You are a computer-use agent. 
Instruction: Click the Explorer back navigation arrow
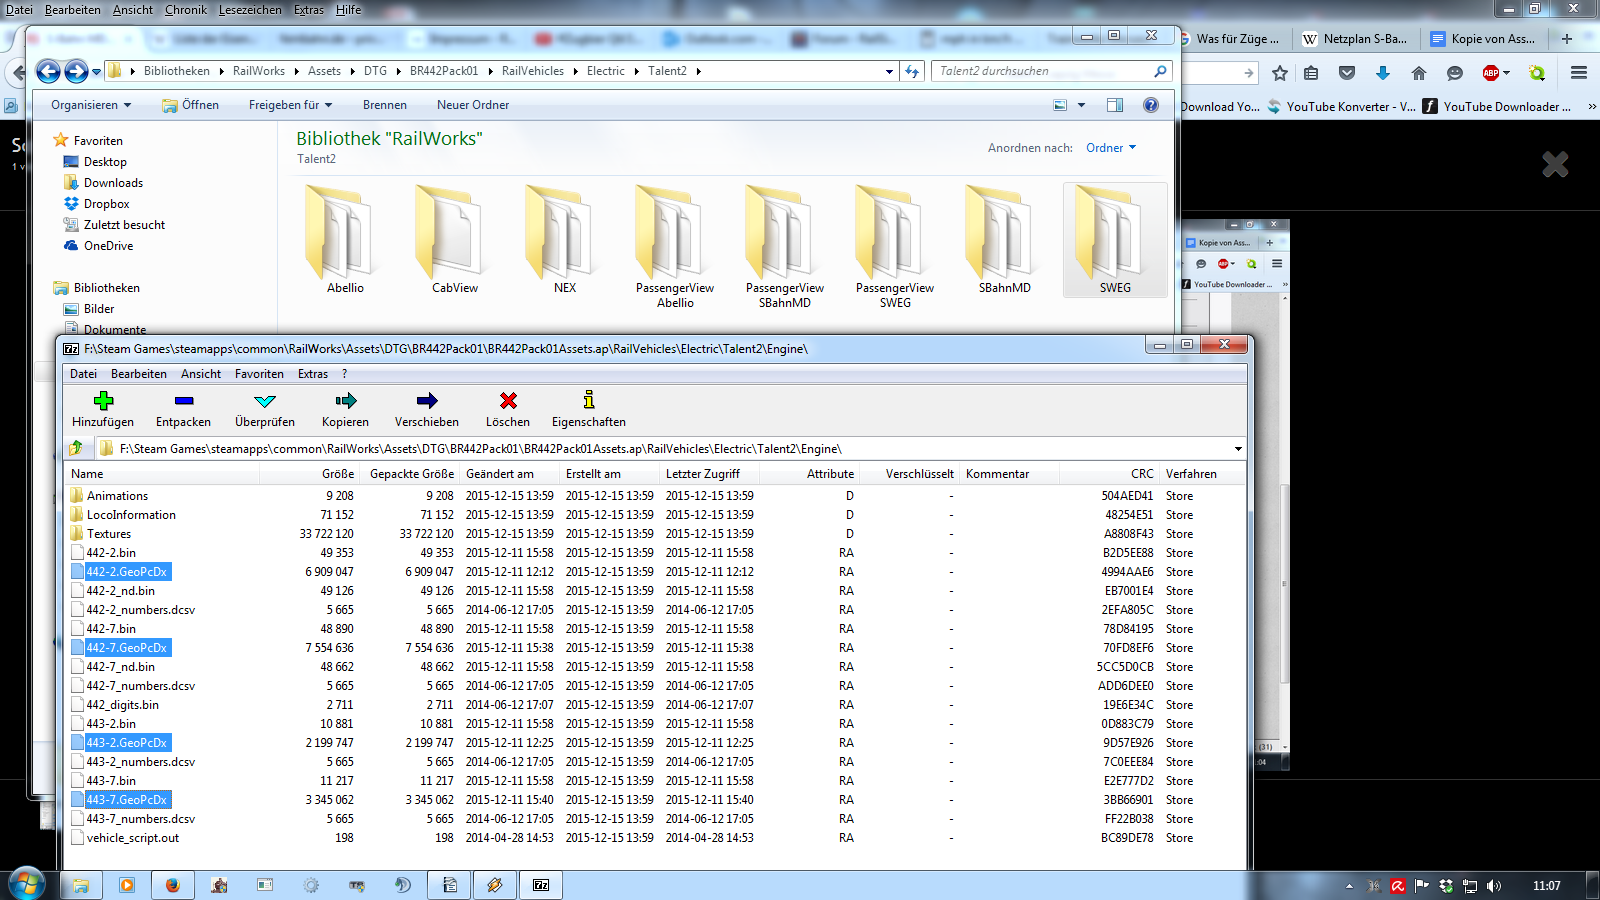tap(48, 71)
